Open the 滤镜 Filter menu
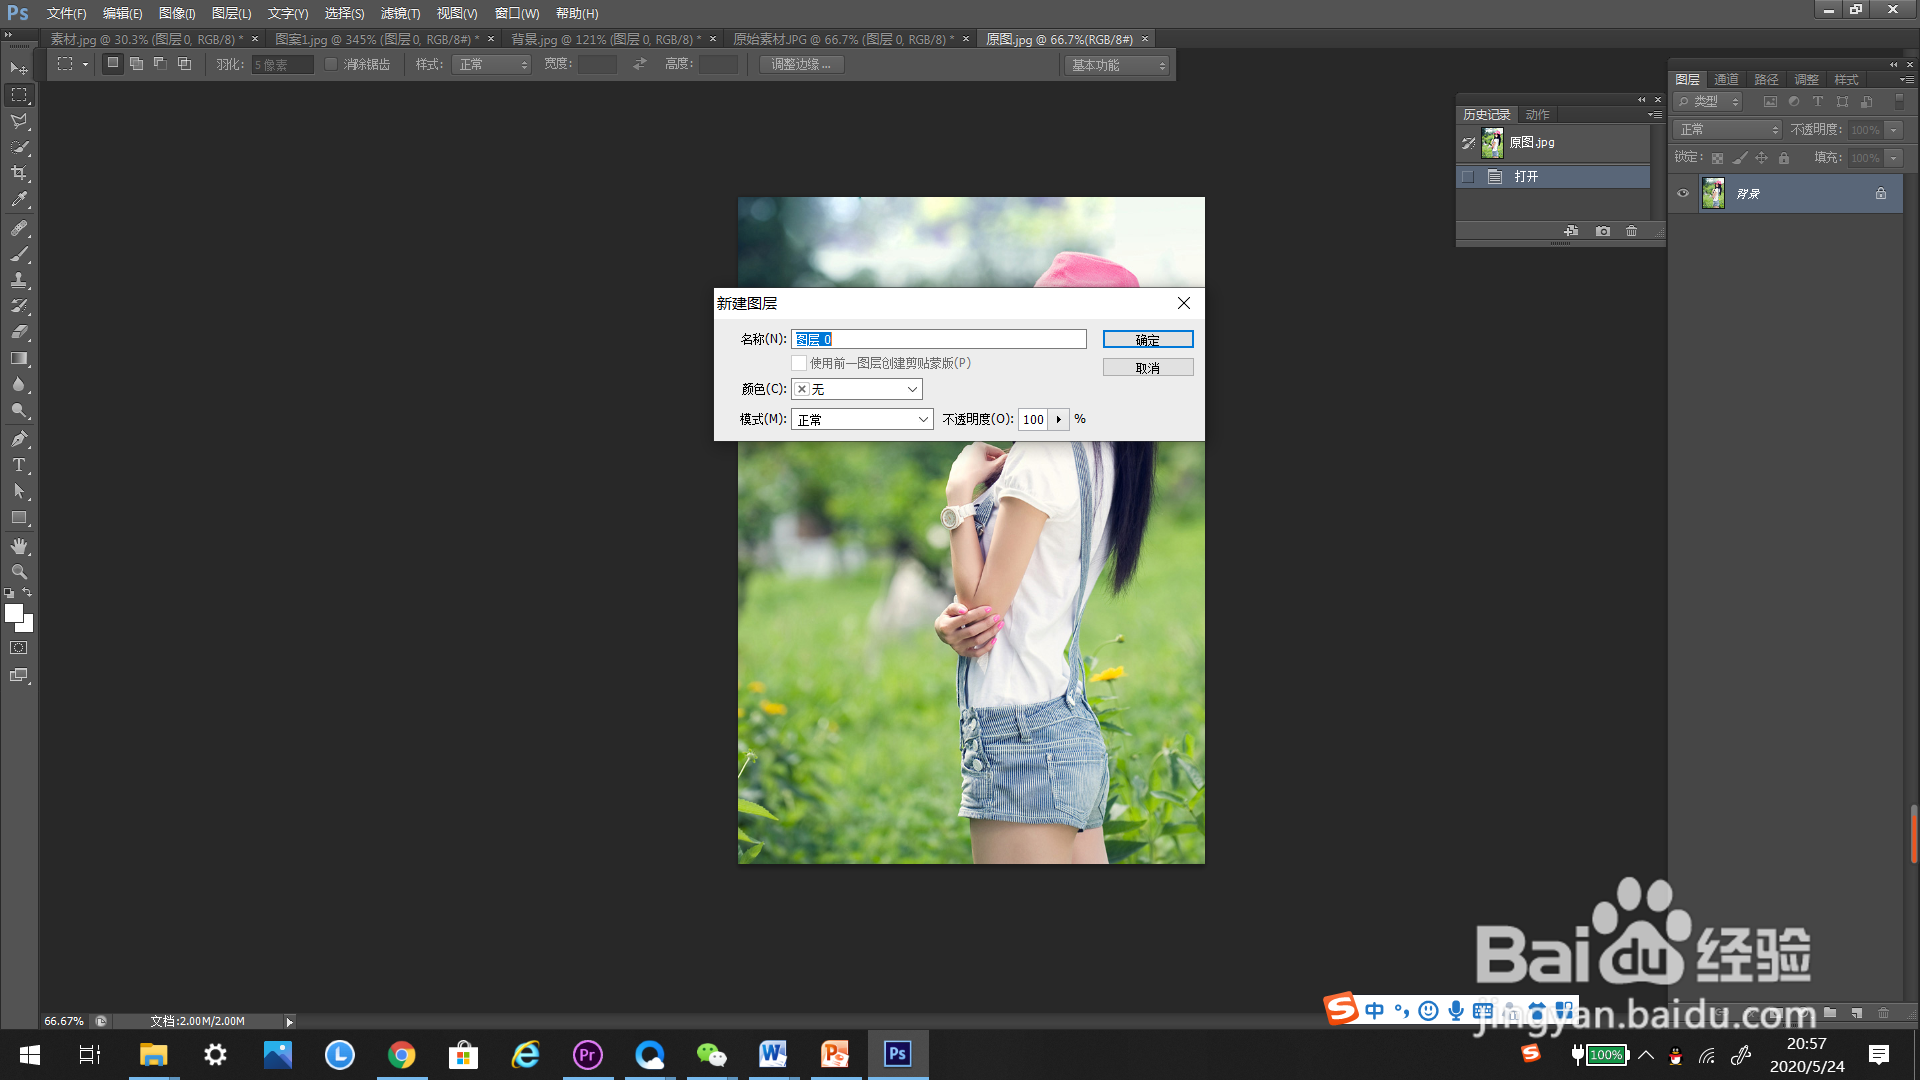 pos(400,13)
